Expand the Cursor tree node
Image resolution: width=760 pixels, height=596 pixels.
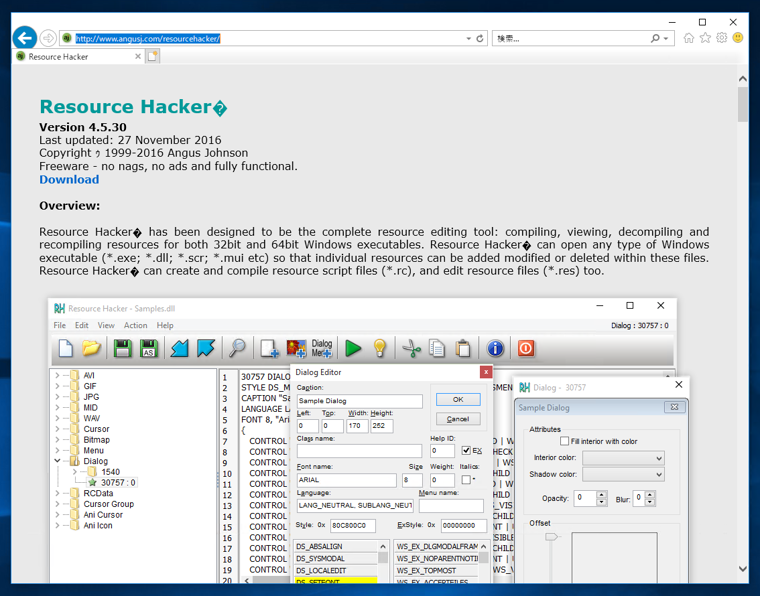pos(57,429)
